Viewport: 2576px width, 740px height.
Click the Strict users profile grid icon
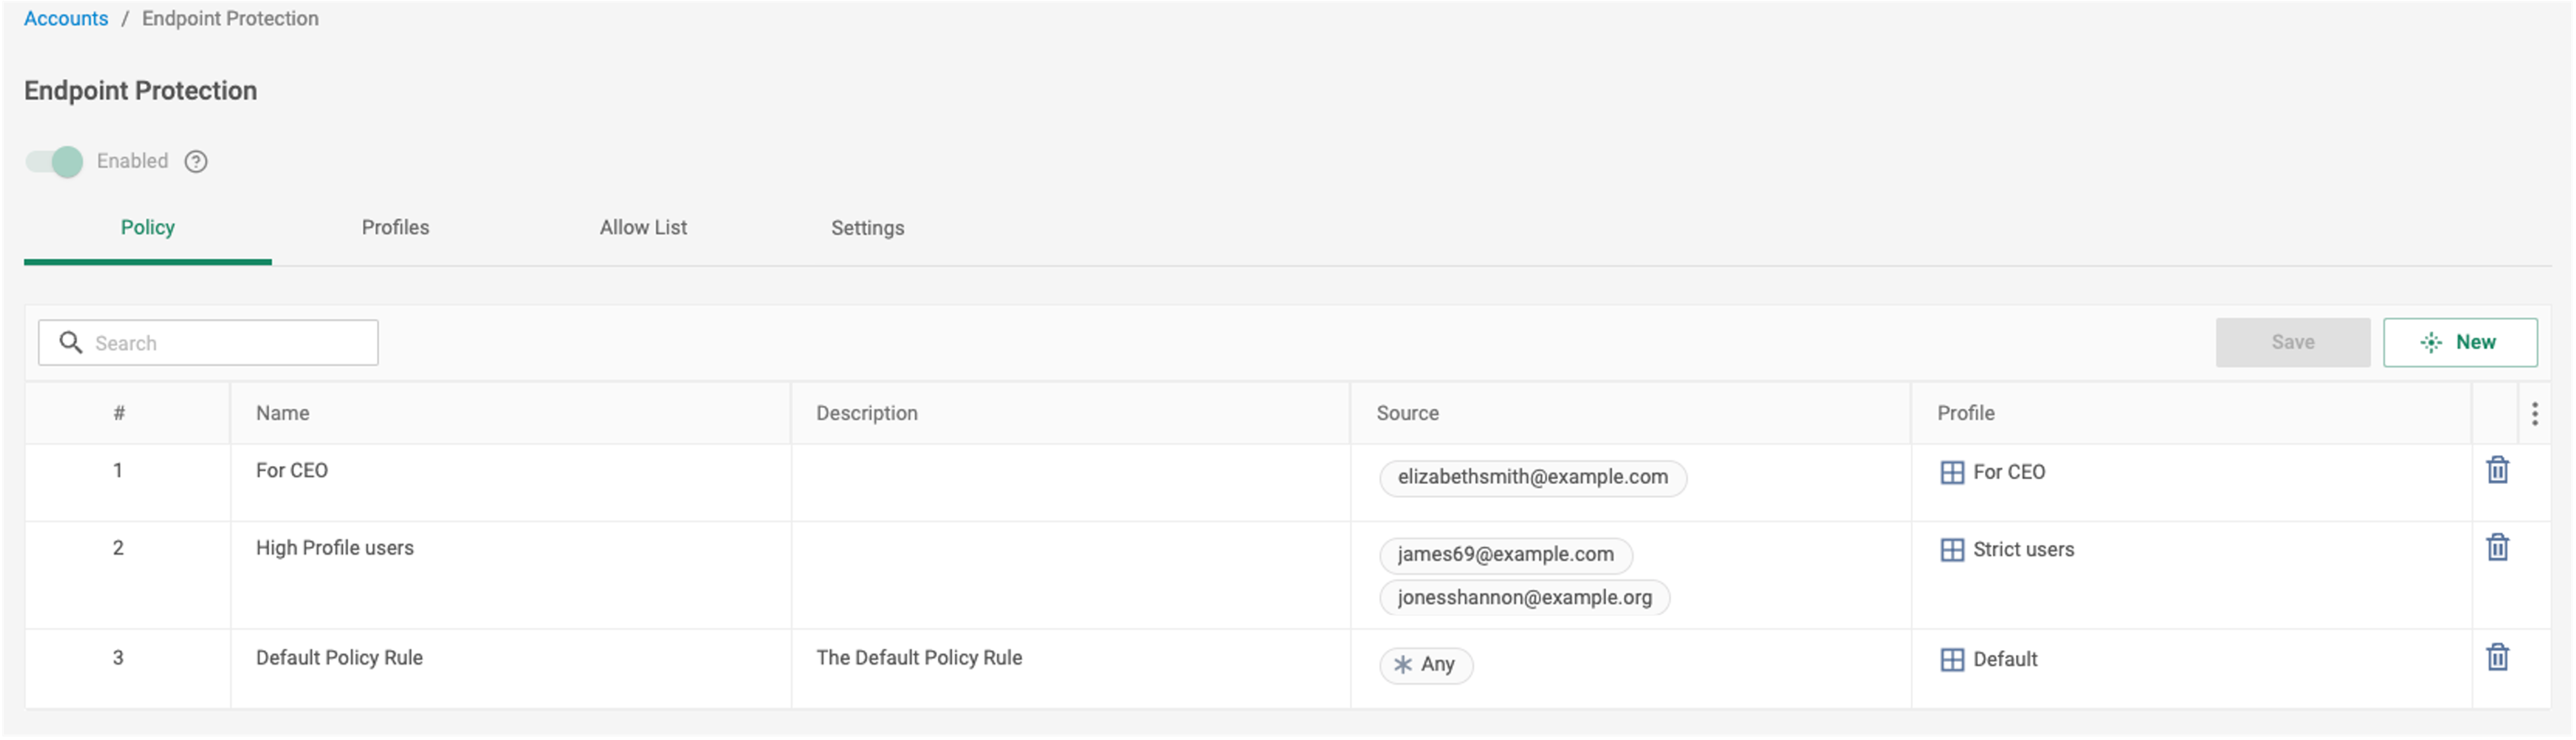pyautogui.click(x=1951, y=550)
